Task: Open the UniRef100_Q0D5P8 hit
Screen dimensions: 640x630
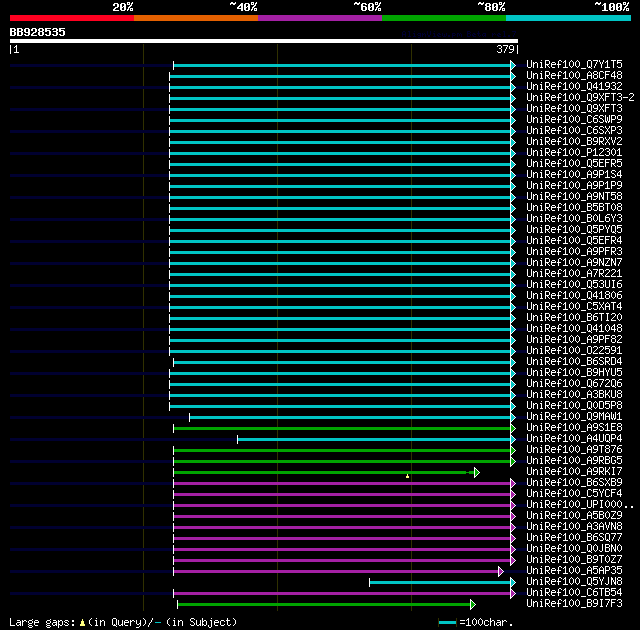Action: [x=574, y=406]
